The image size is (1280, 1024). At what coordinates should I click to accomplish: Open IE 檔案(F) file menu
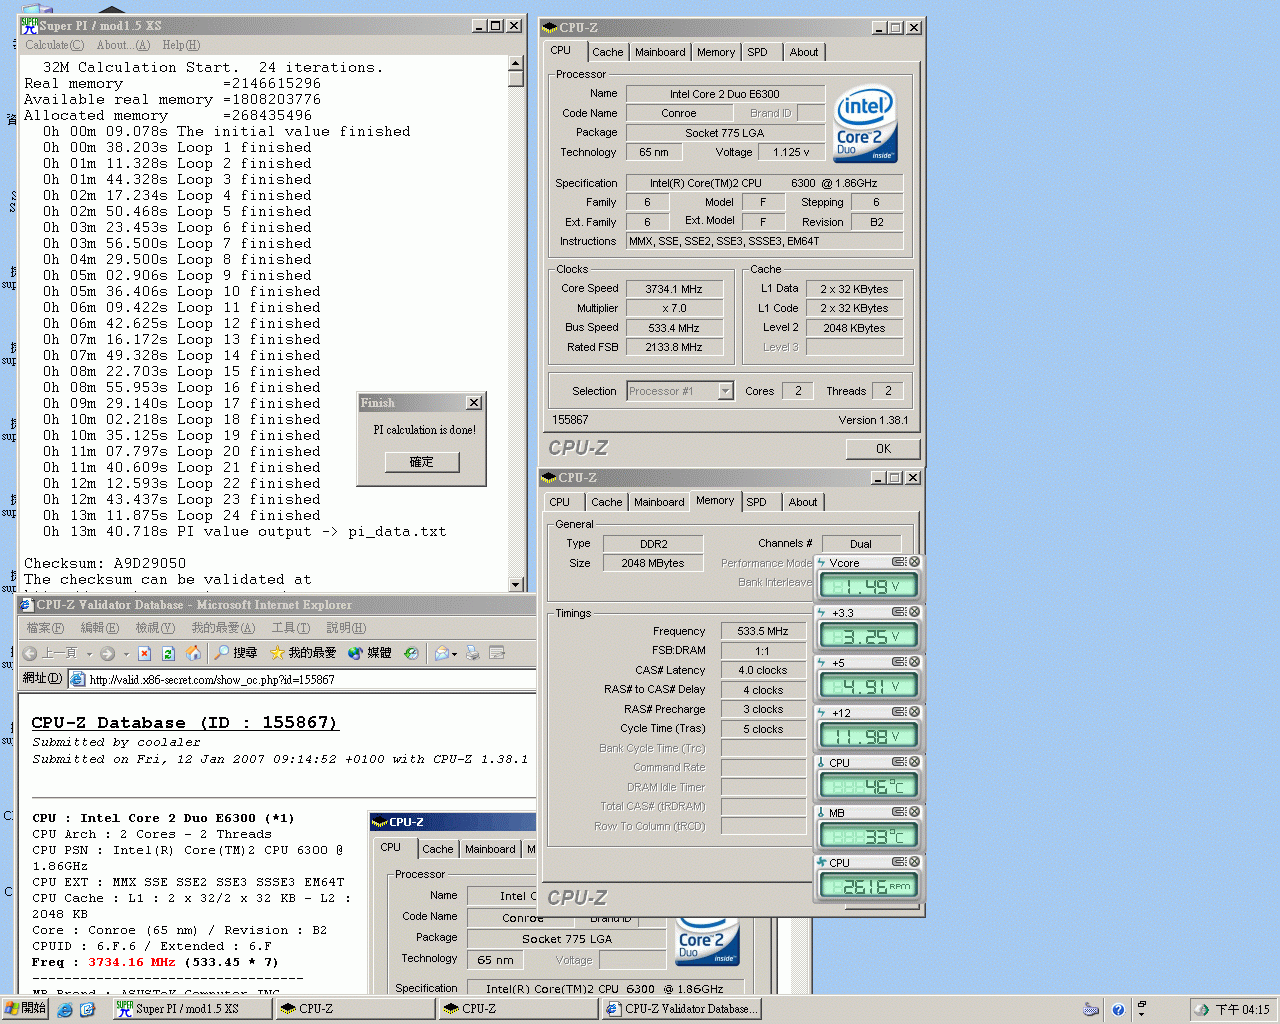click(45, 628)
